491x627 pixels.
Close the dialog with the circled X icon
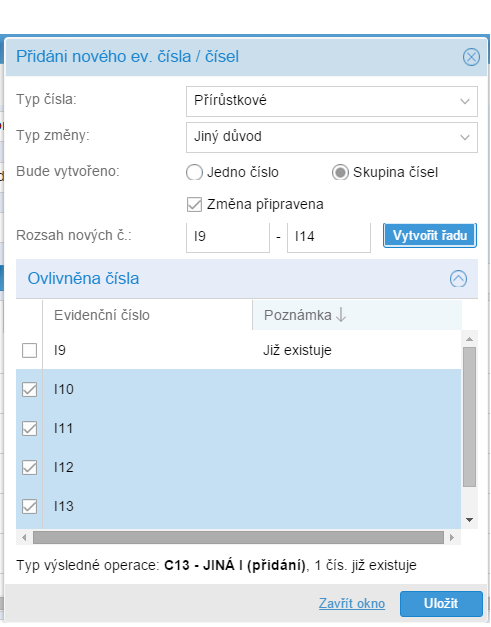[x=471, y=57]
